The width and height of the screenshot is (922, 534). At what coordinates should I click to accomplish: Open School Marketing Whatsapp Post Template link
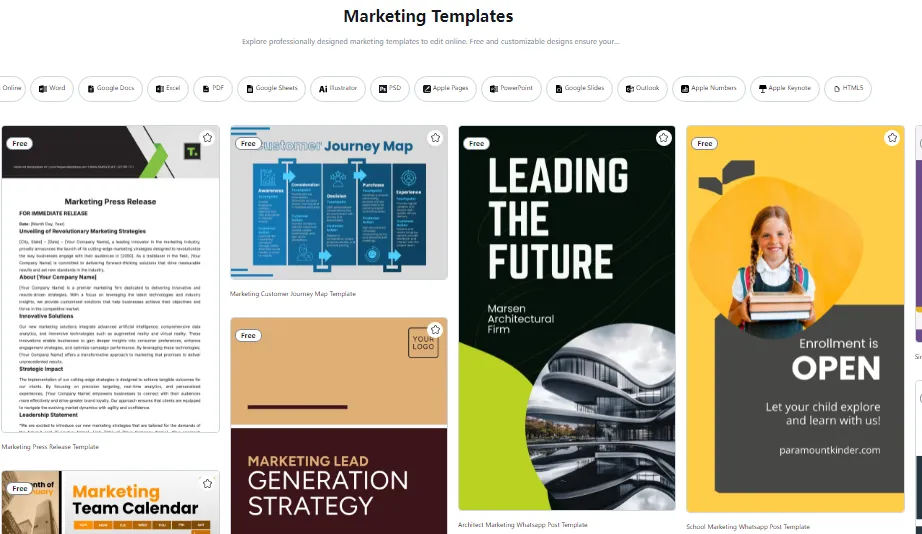point(748,527)
